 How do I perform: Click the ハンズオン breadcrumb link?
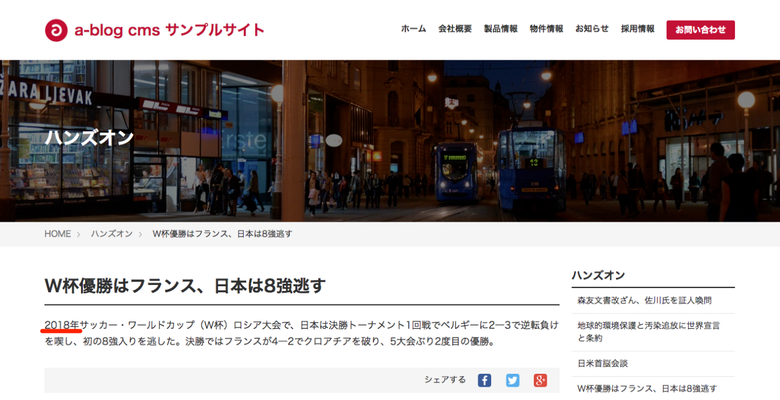coord(112,233)
